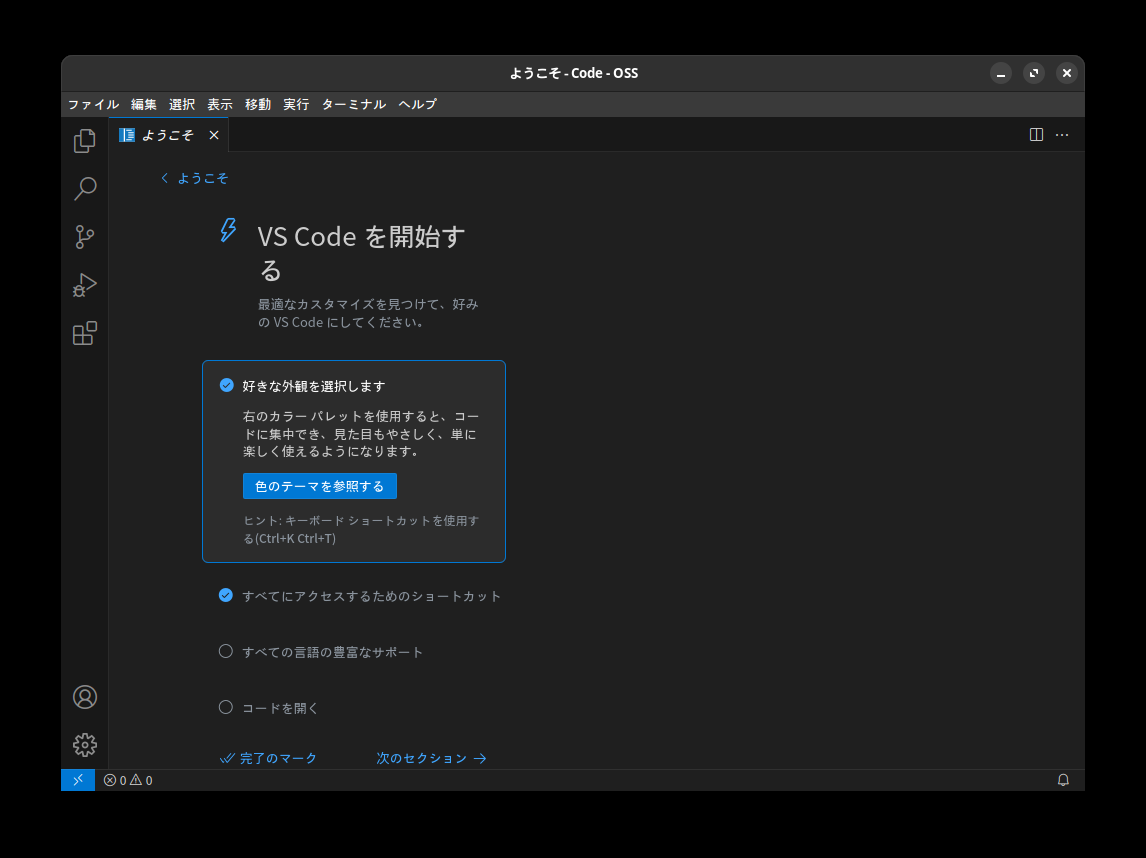
Task: Click the lightning bolt icon beside the heading
Action: coord(228,230)
